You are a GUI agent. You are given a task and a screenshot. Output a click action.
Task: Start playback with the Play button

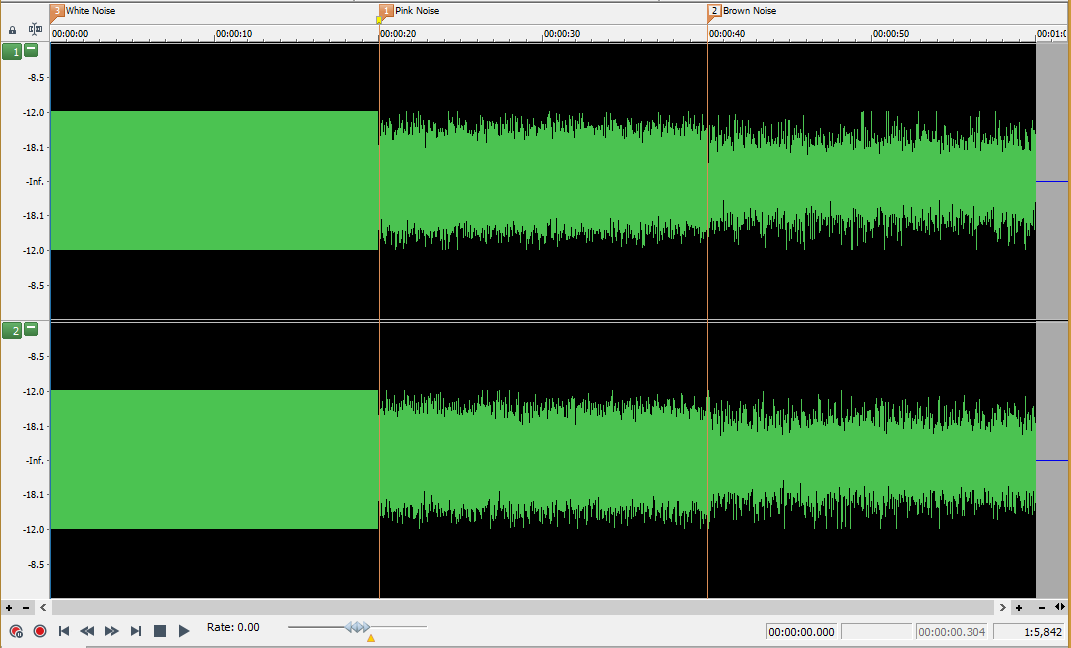184,631
